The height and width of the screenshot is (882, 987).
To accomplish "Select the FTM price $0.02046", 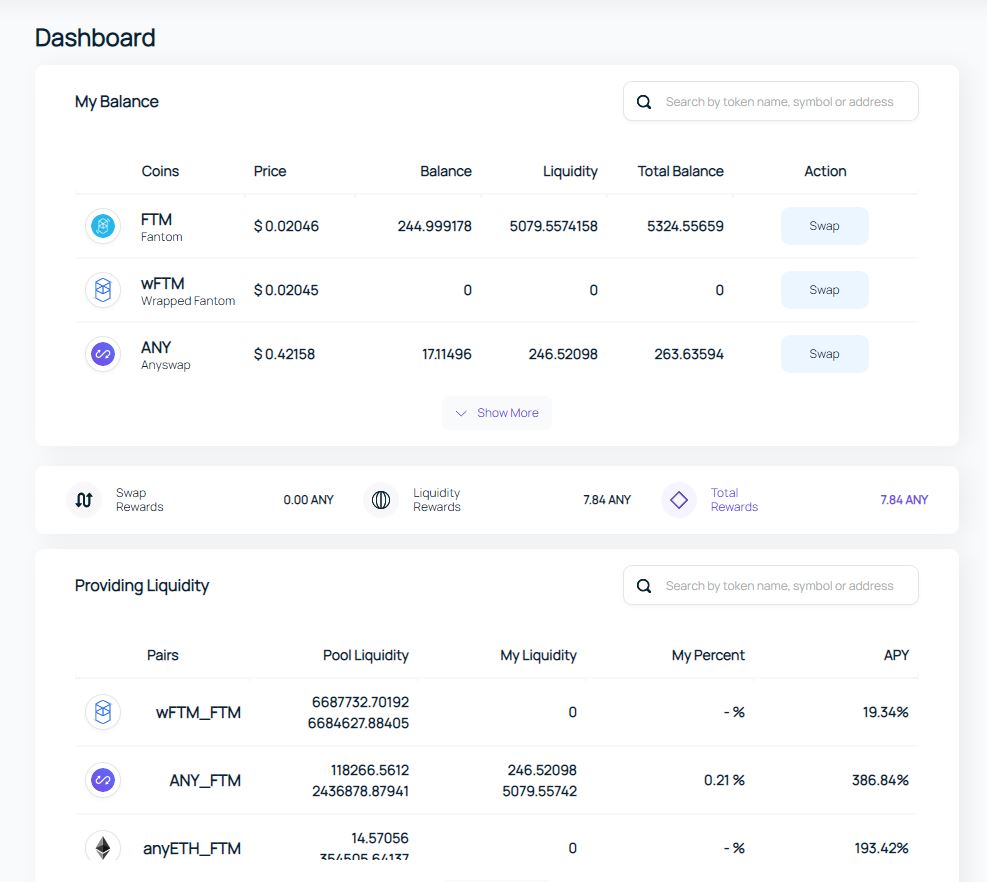I will 286,226.
